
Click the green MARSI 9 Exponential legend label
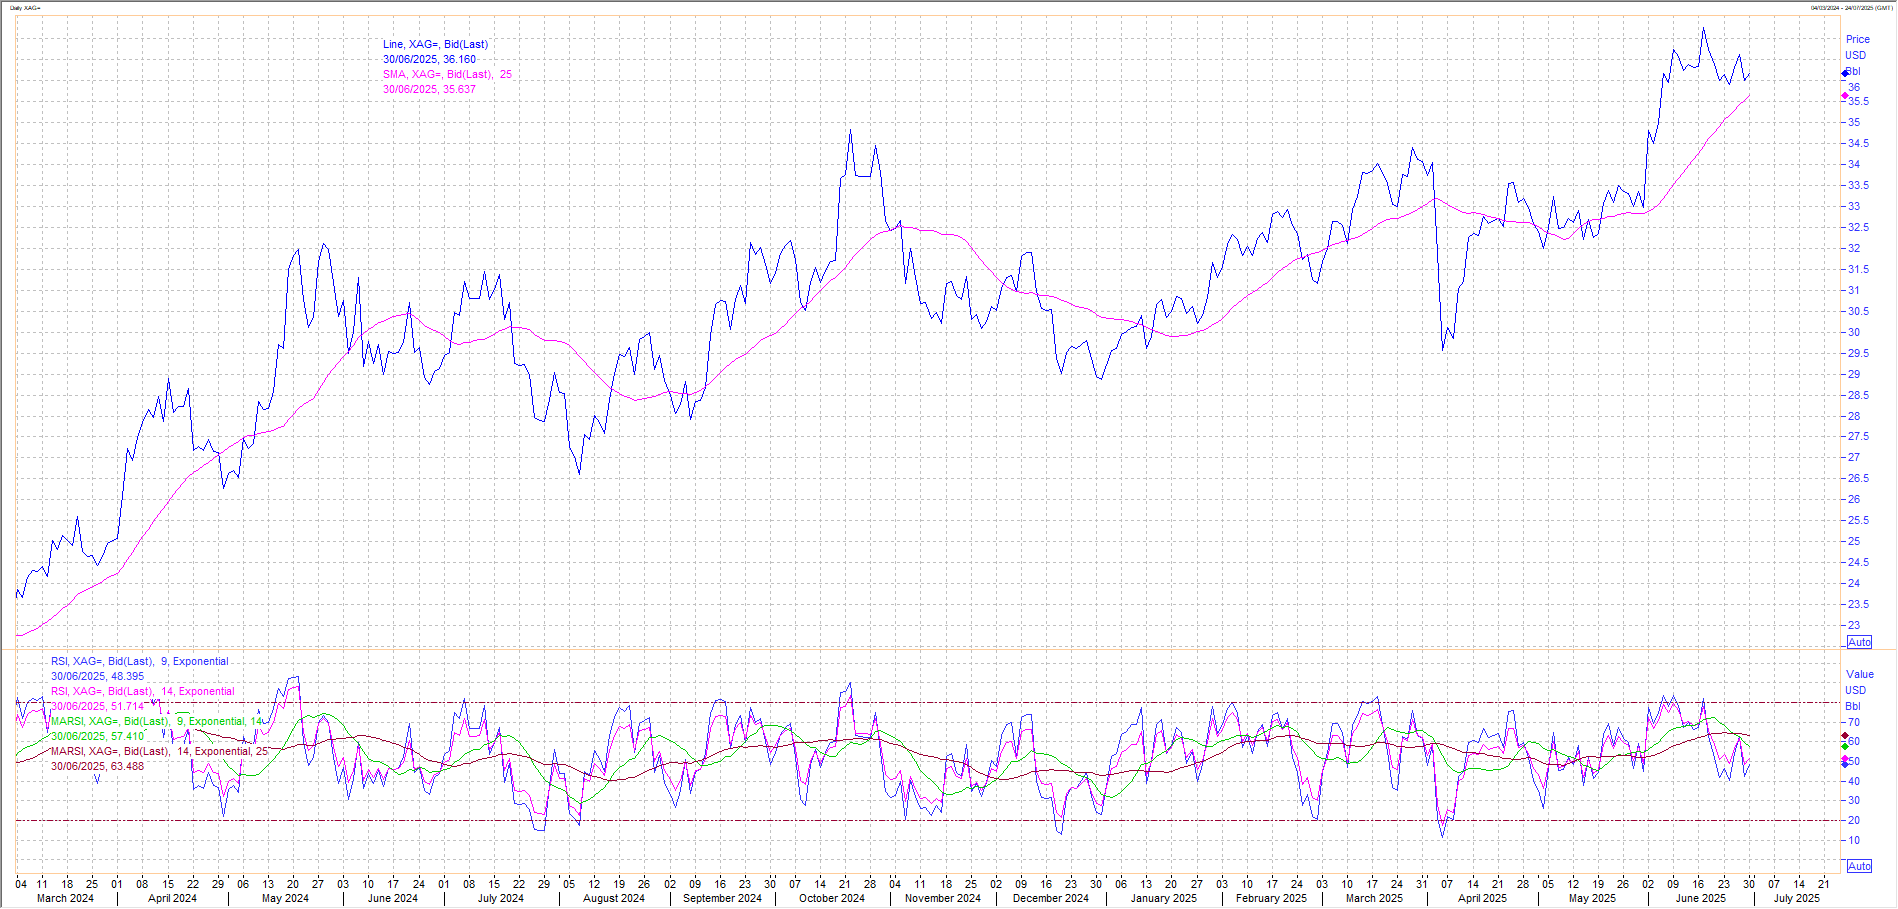pos(157,721)
